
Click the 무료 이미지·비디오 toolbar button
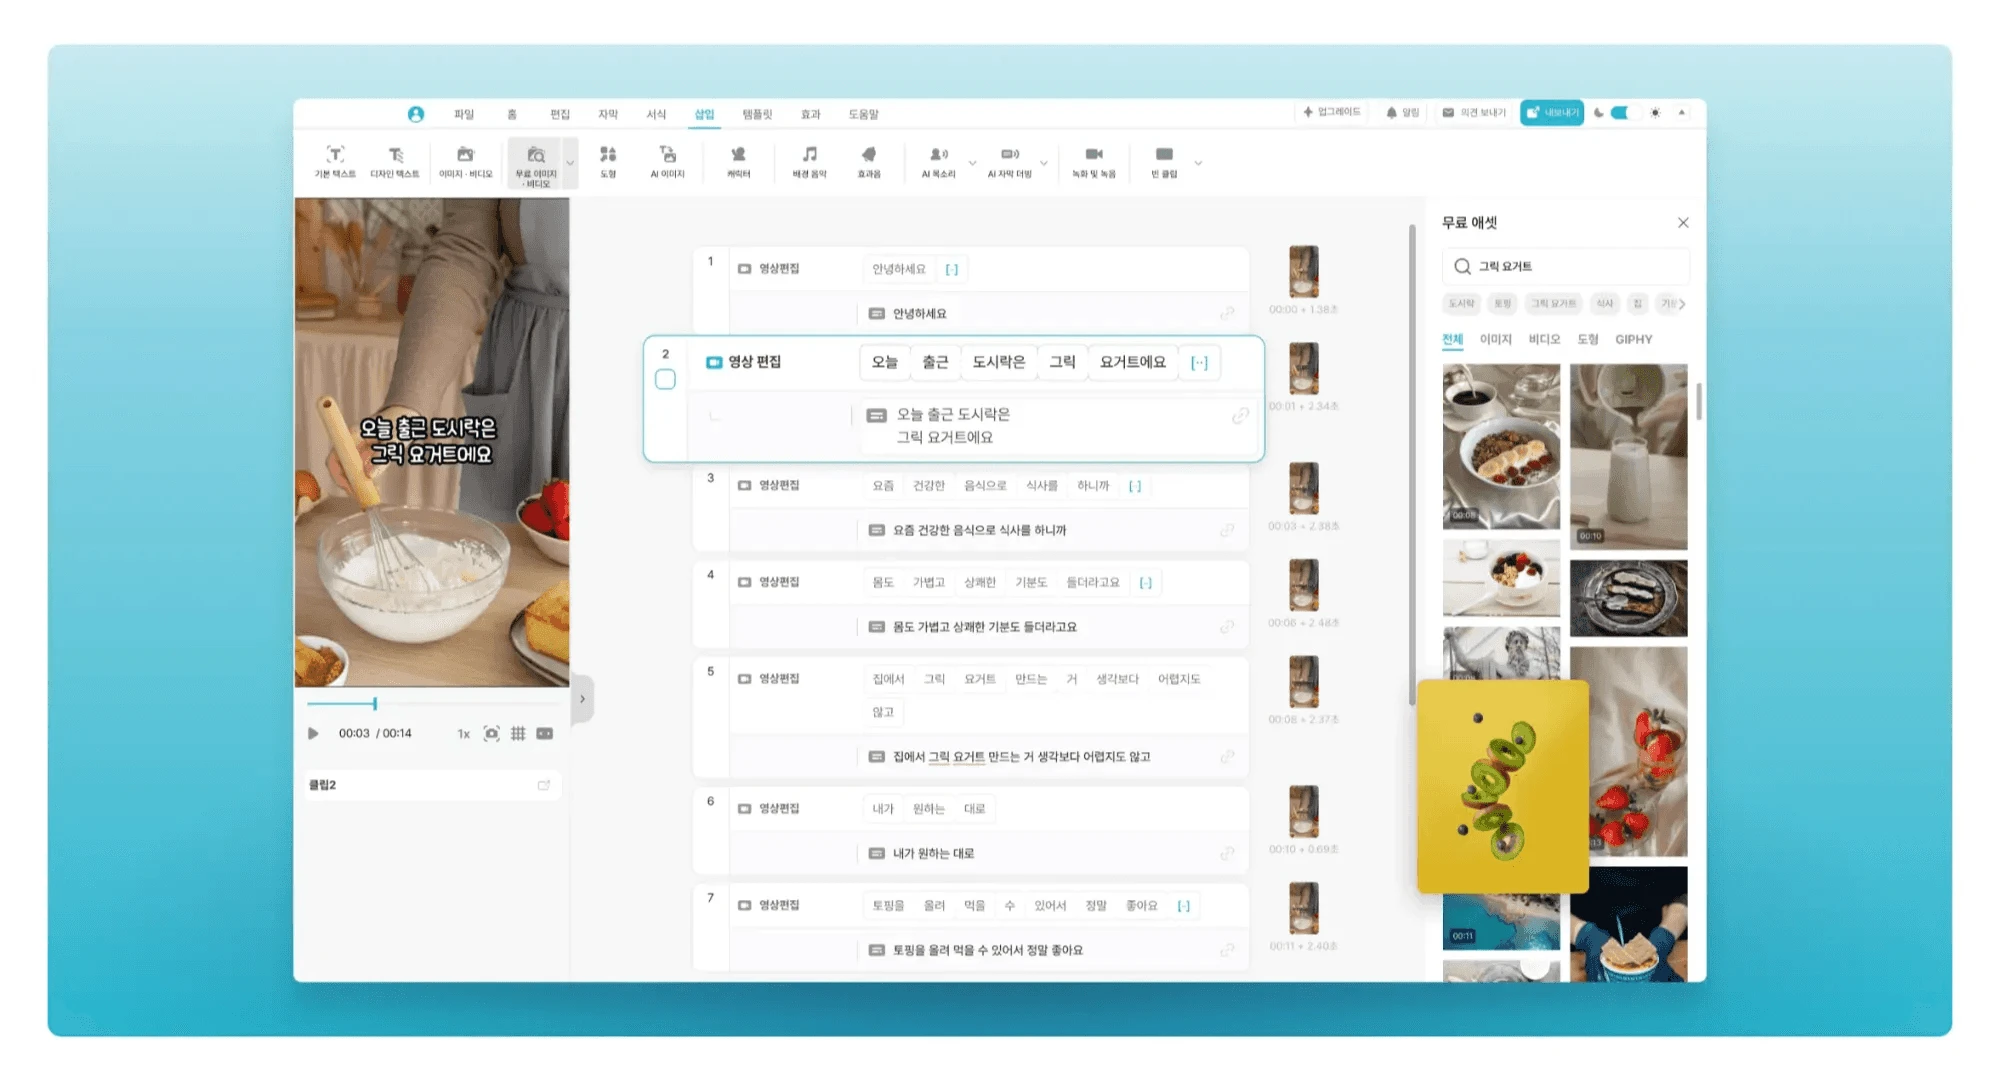(536, 163)
